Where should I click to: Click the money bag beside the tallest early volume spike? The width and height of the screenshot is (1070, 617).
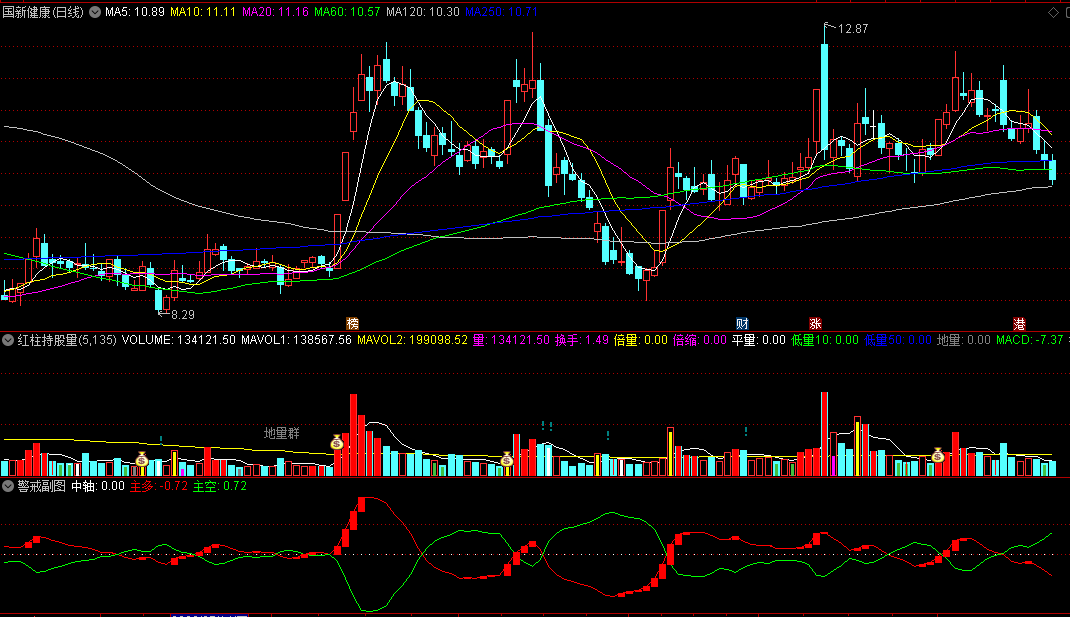tap(337, 442)
